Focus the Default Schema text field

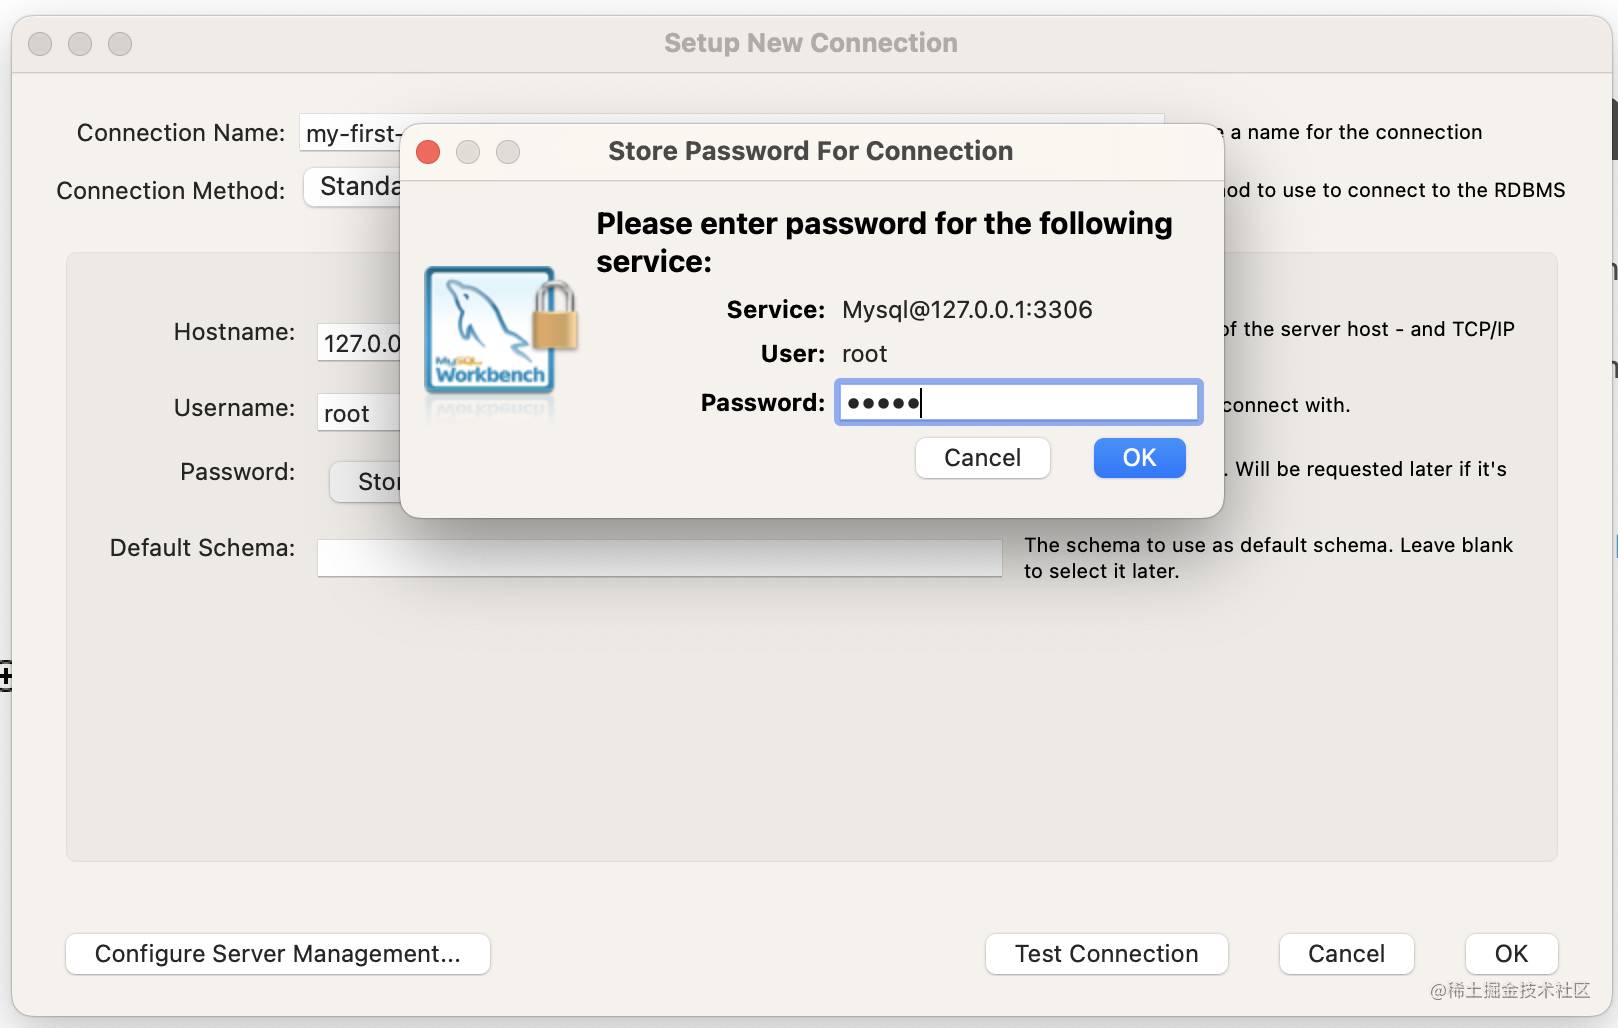pos(659,558)
